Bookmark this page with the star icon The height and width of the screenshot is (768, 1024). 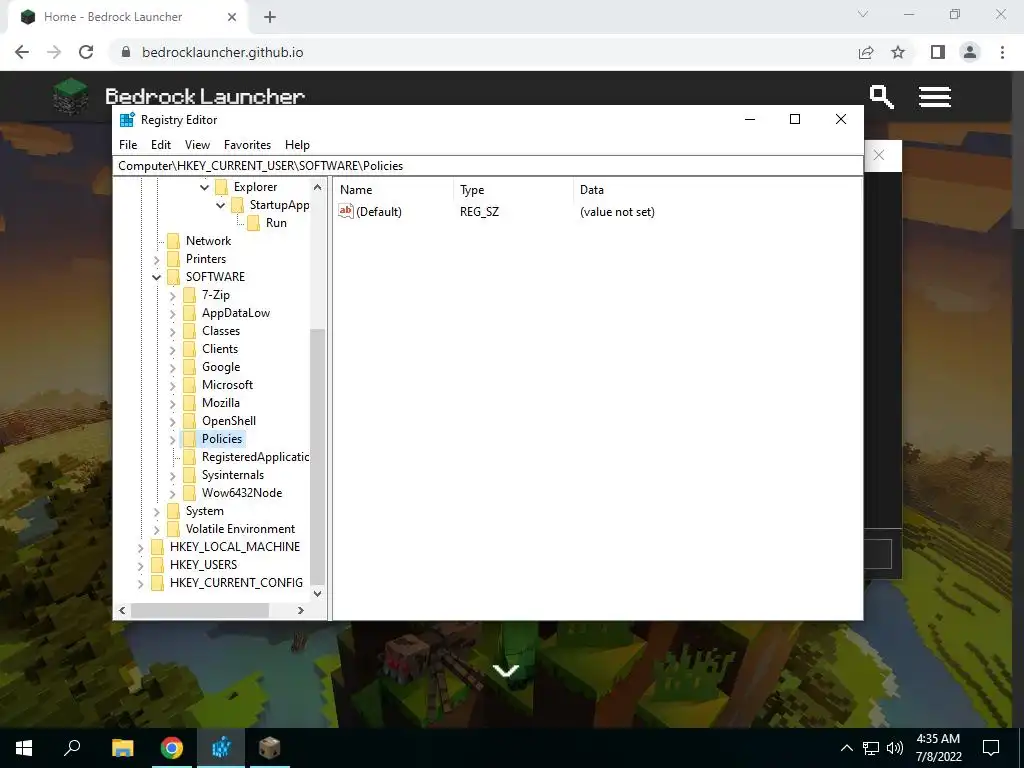[x=898, y=52]
